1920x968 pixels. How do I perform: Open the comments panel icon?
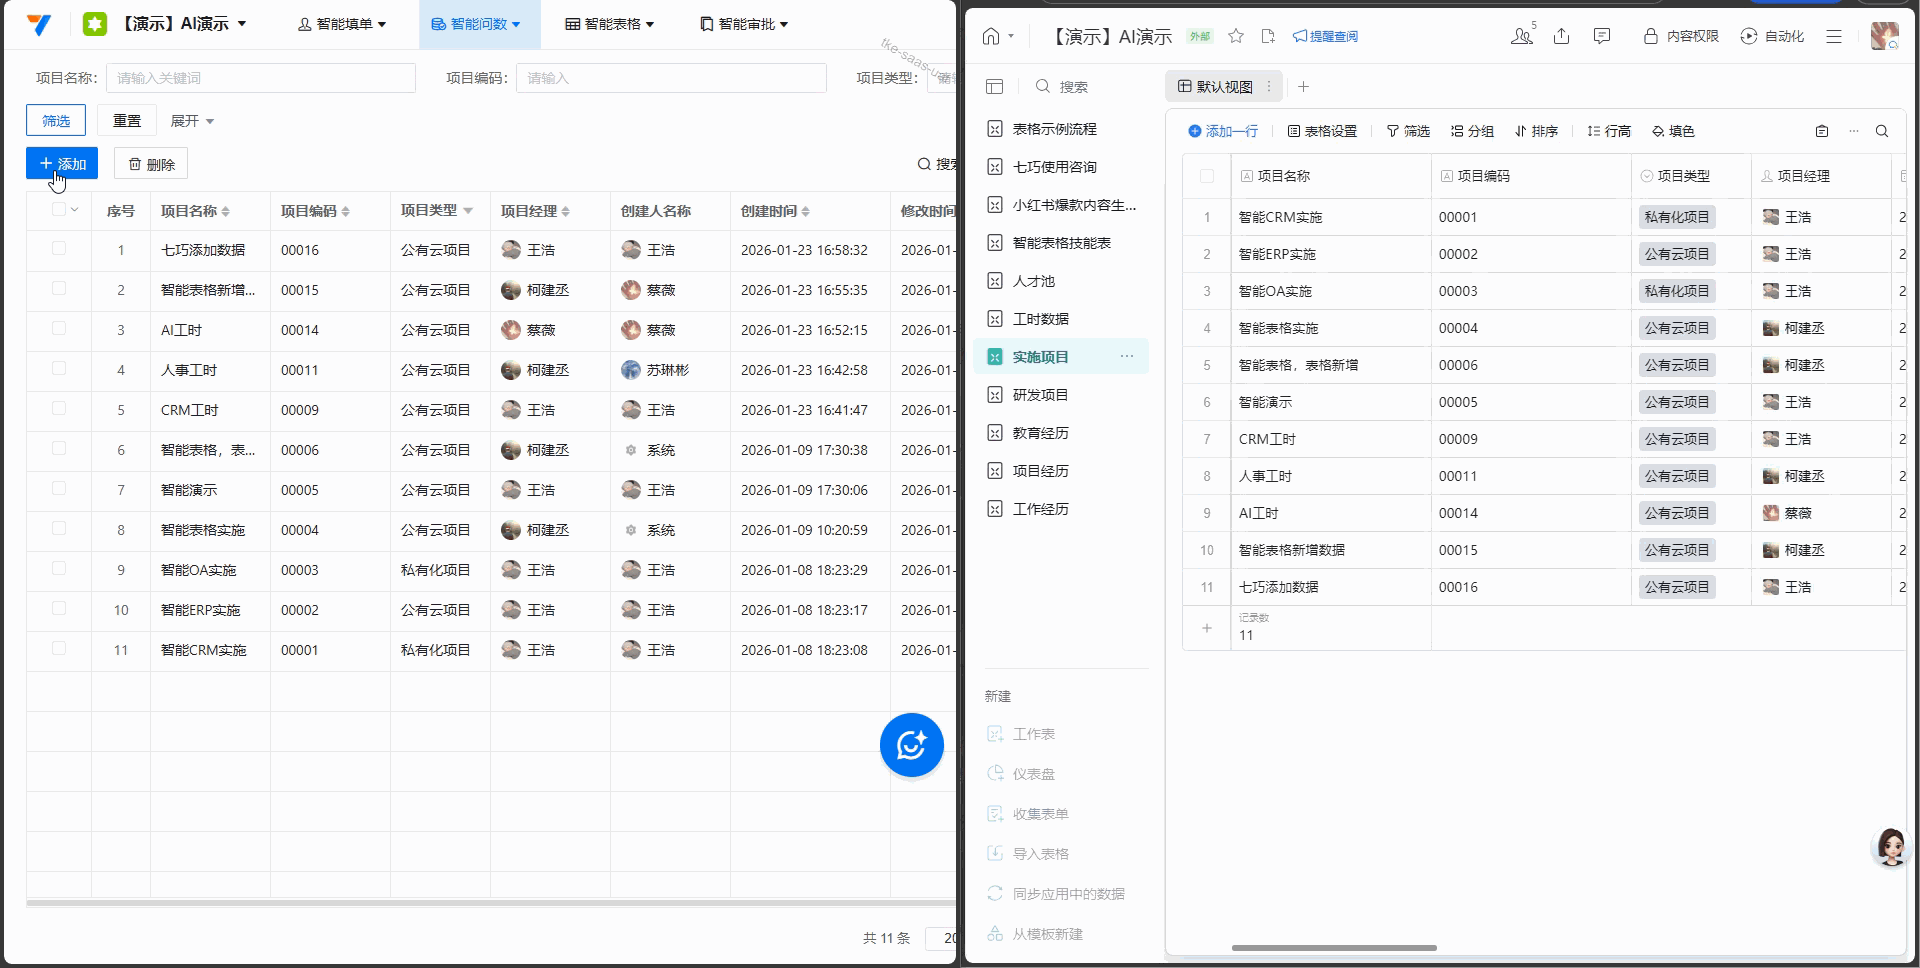coord(1602,36)
